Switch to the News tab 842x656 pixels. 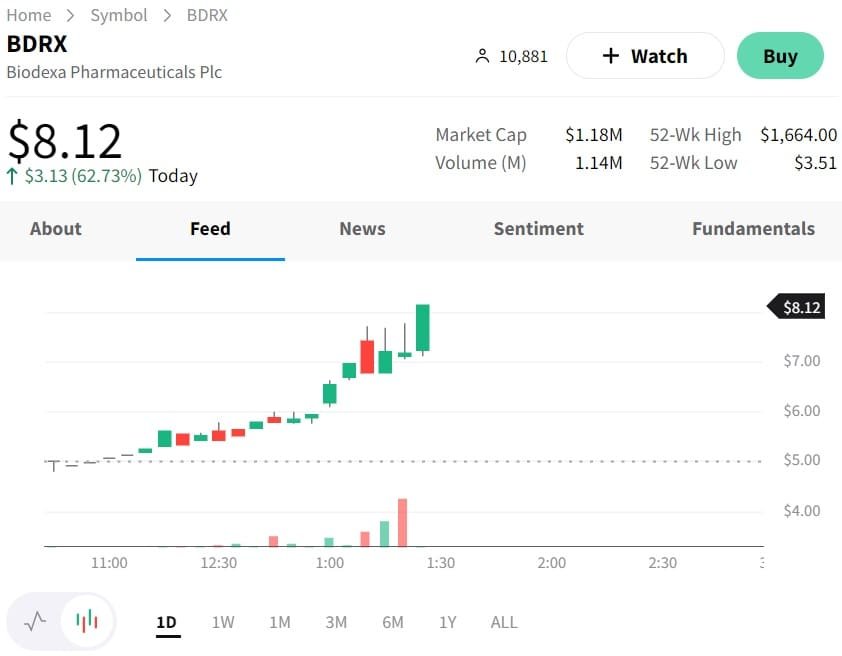[x=362, y=229]
